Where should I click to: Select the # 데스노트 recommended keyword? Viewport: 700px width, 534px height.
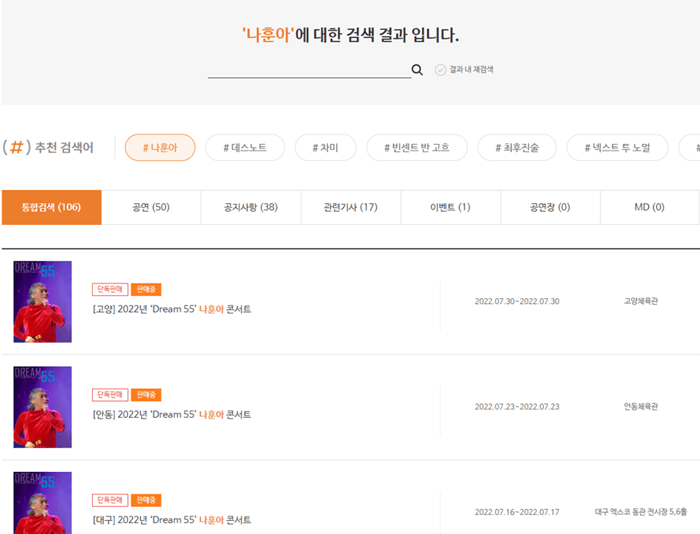pyautogui.click(x=245, y=147)
